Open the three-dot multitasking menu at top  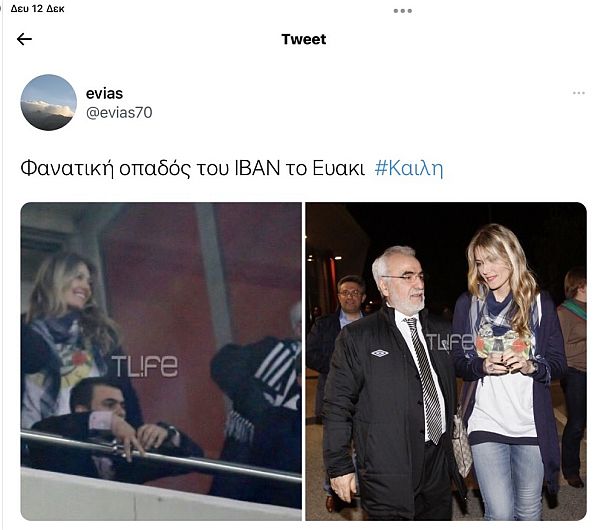(403, 11)
